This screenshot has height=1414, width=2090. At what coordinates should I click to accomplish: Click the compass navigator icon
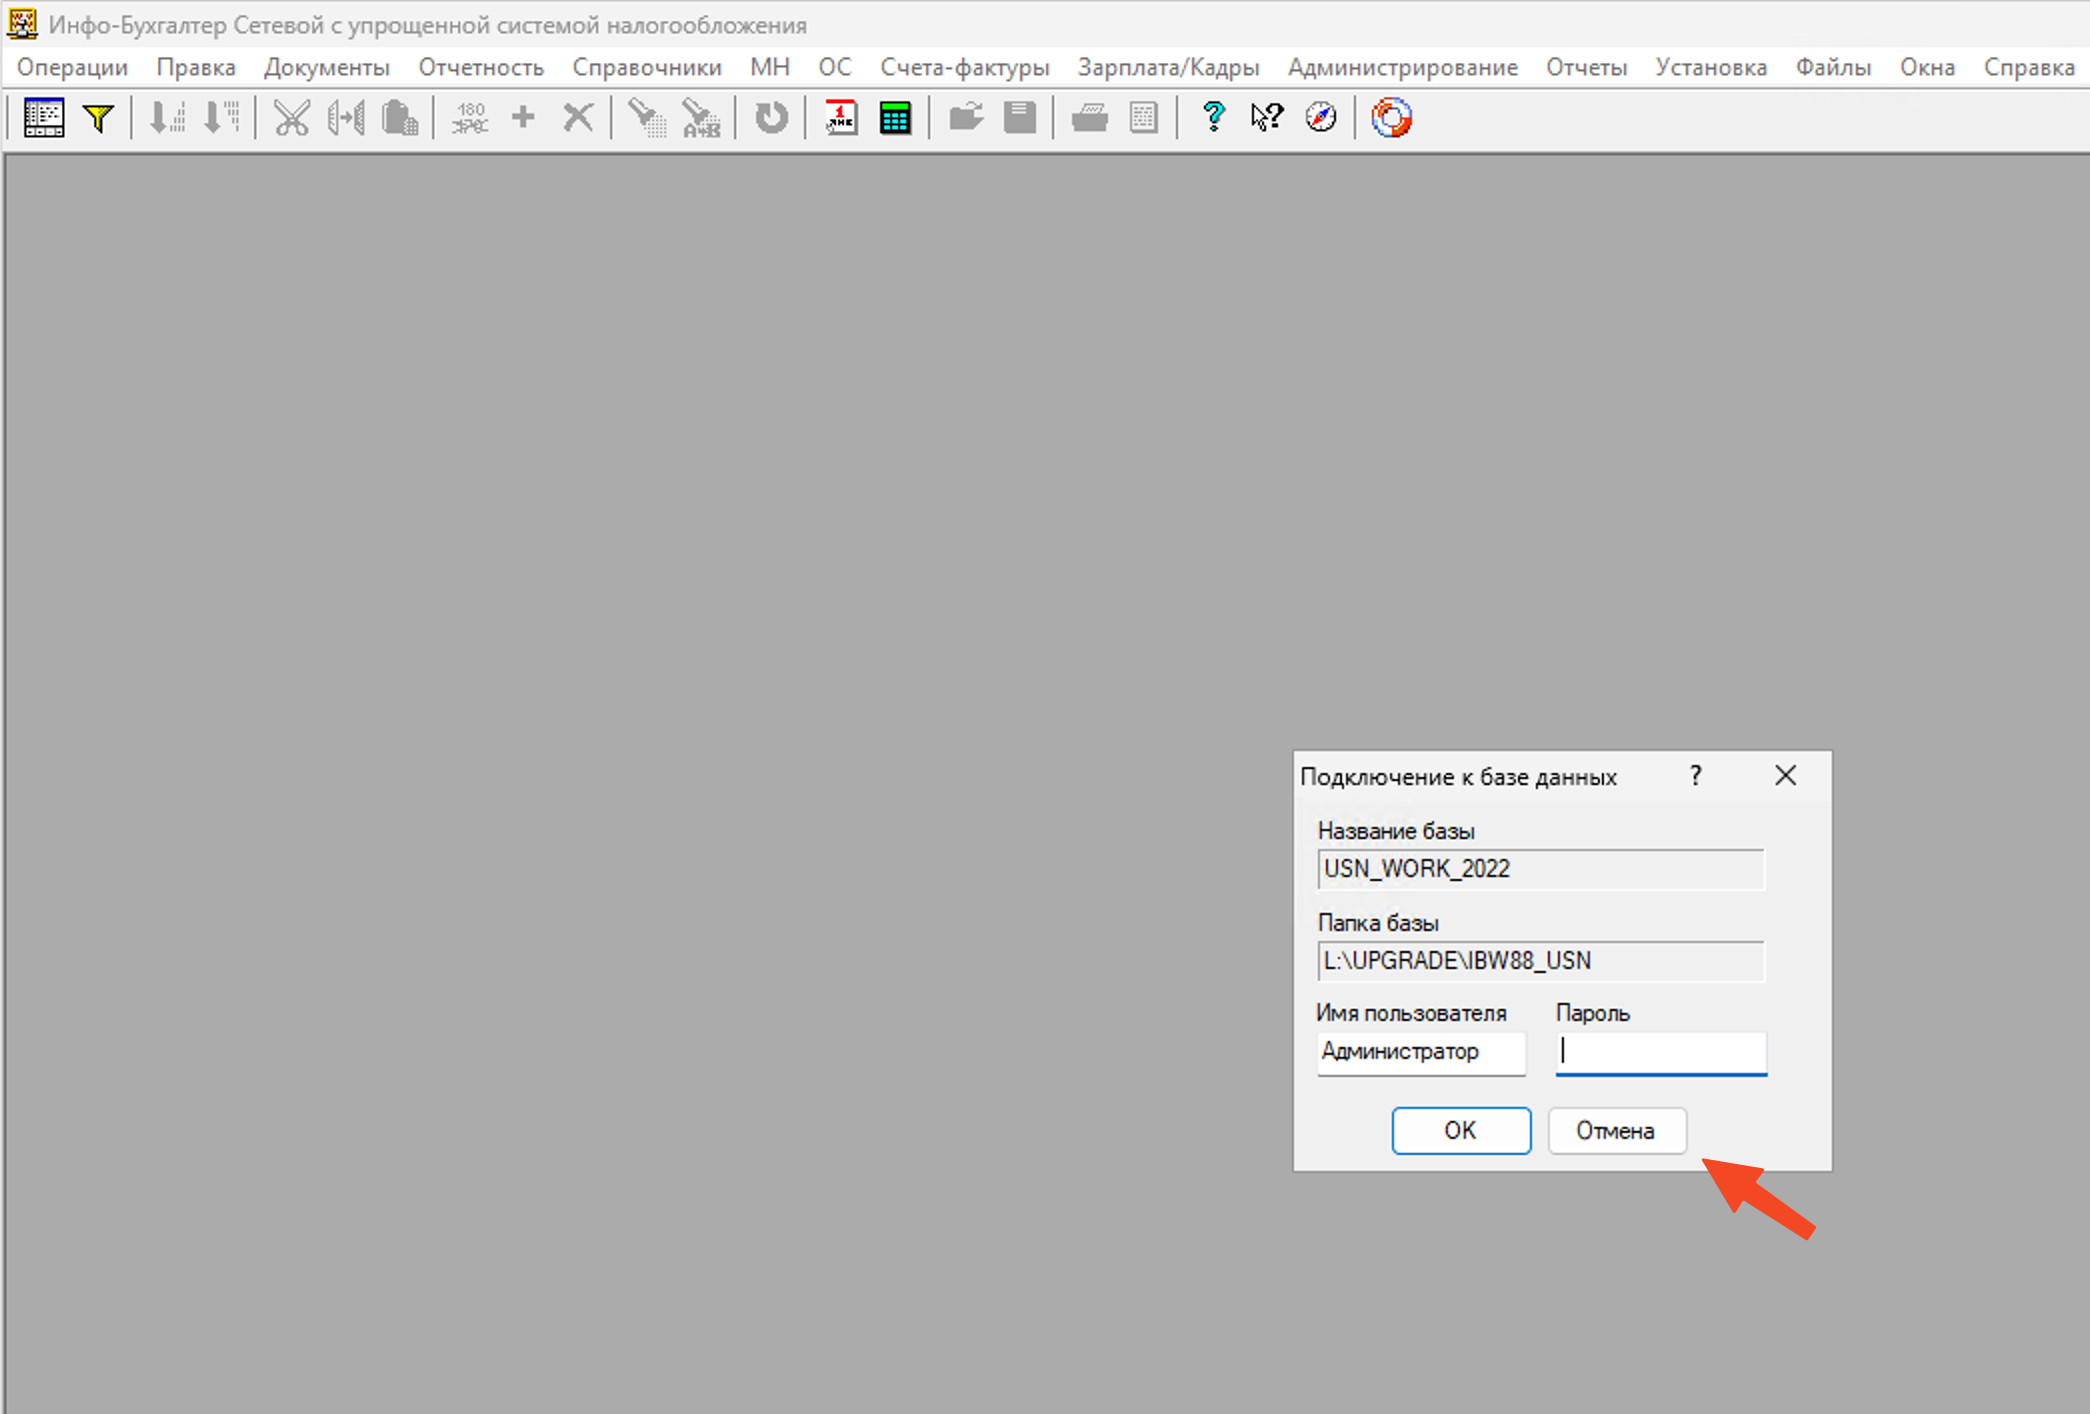click(1320, 119)
